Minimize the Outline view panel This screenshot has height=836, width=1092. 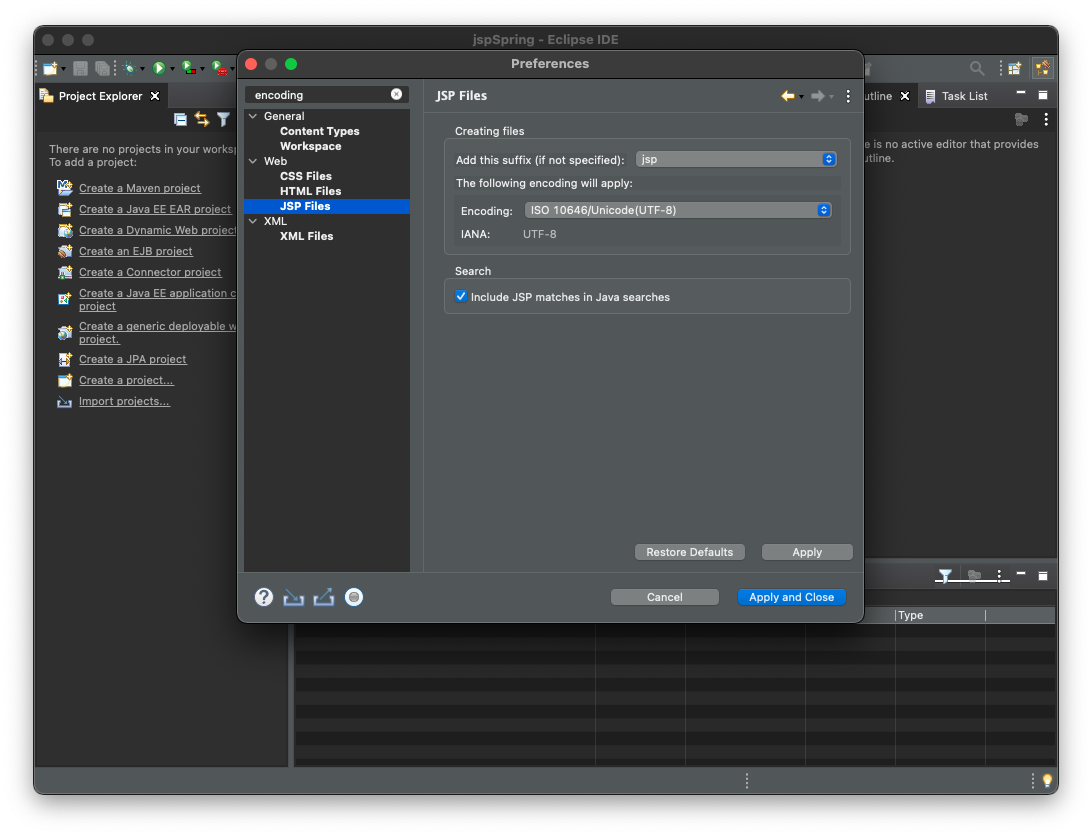click(x=1021, y=93)
